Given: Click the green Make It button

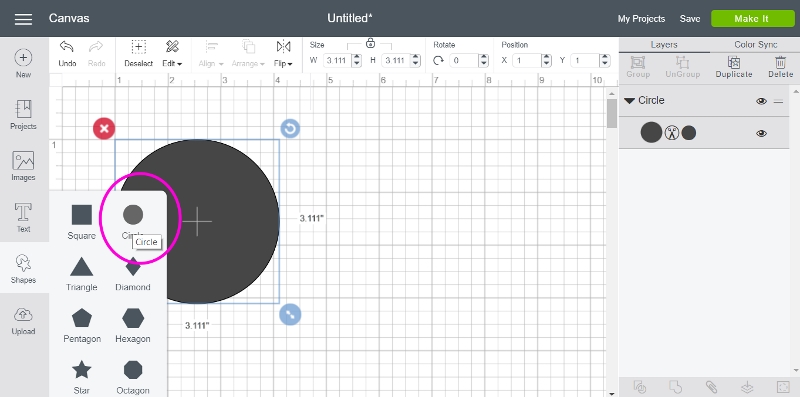Looking at the screenshot, I should (x=753, y=18).
